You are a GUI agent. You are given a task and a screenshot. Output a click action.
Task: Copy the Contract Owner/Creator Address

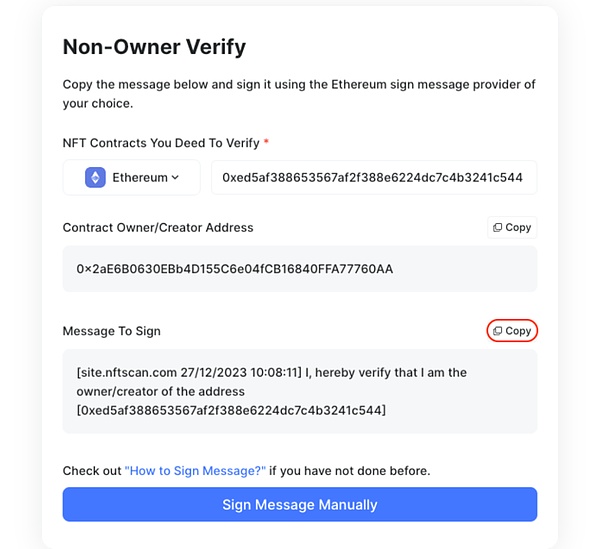512,228
